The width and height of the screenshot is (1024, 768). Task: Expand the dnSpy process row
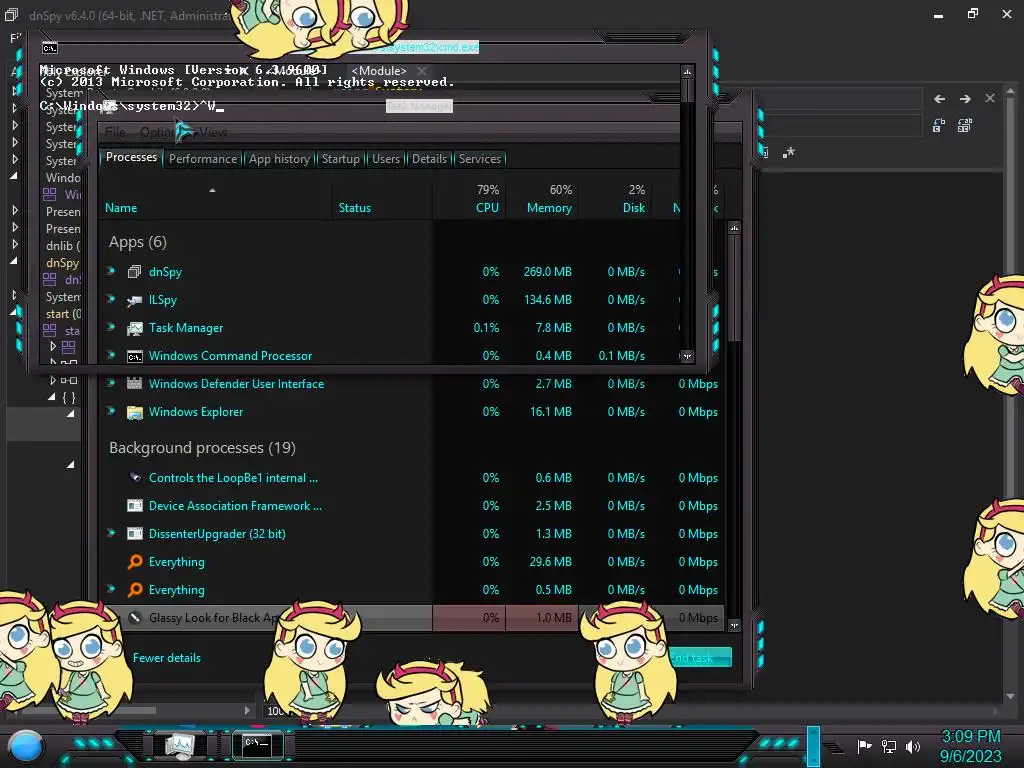[111, 271]
